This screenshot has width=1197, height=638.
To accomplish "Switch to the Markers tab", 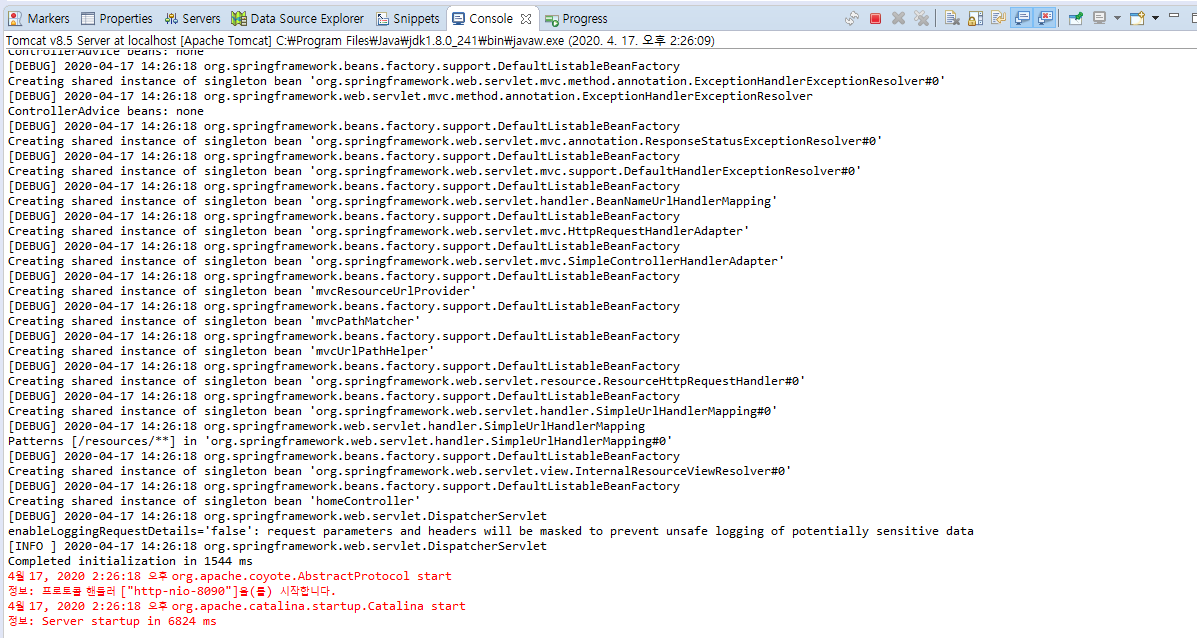I will 39,18.
